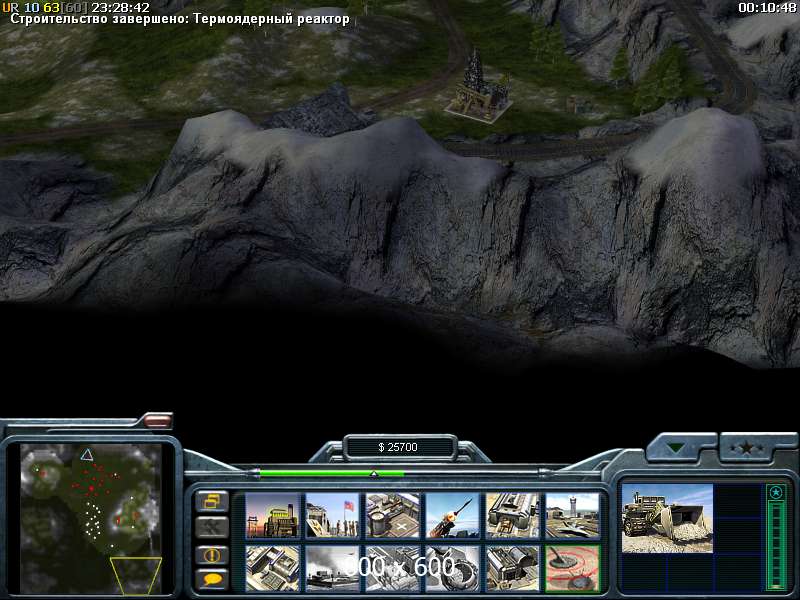Click the green experience bar star icon

tap(776, 493)
